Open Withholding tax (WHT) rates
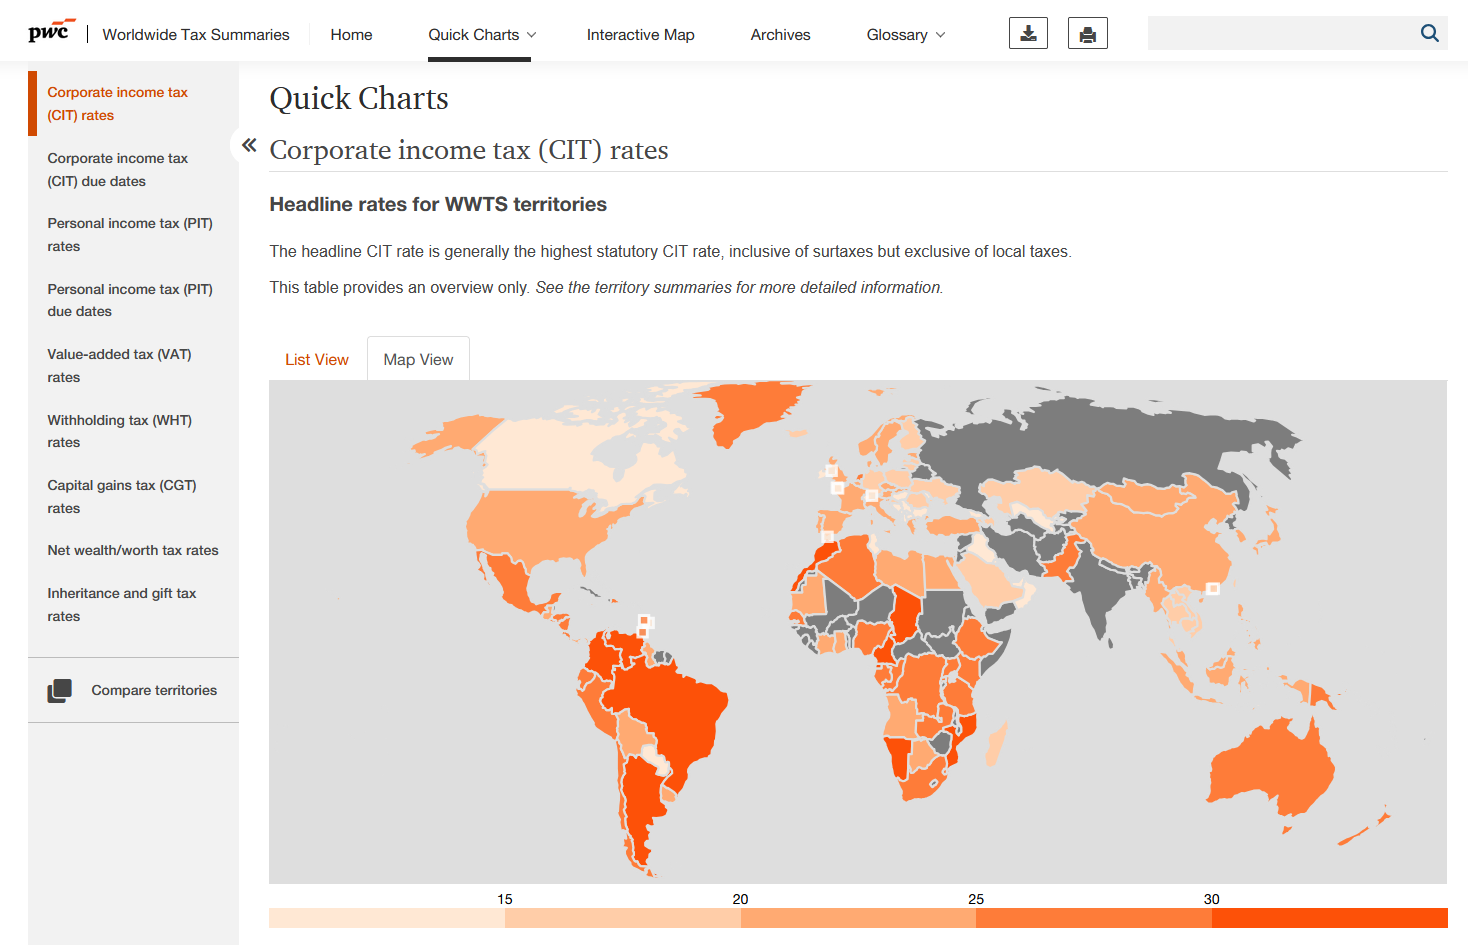 119,431
